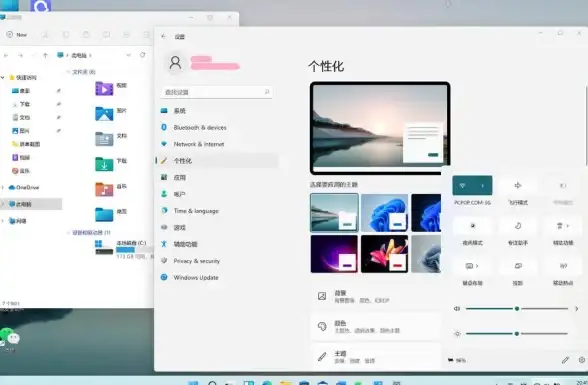Toggle night light (夜间模式) tile
Viewport: 588px width, 385px height.
point(472,226)
